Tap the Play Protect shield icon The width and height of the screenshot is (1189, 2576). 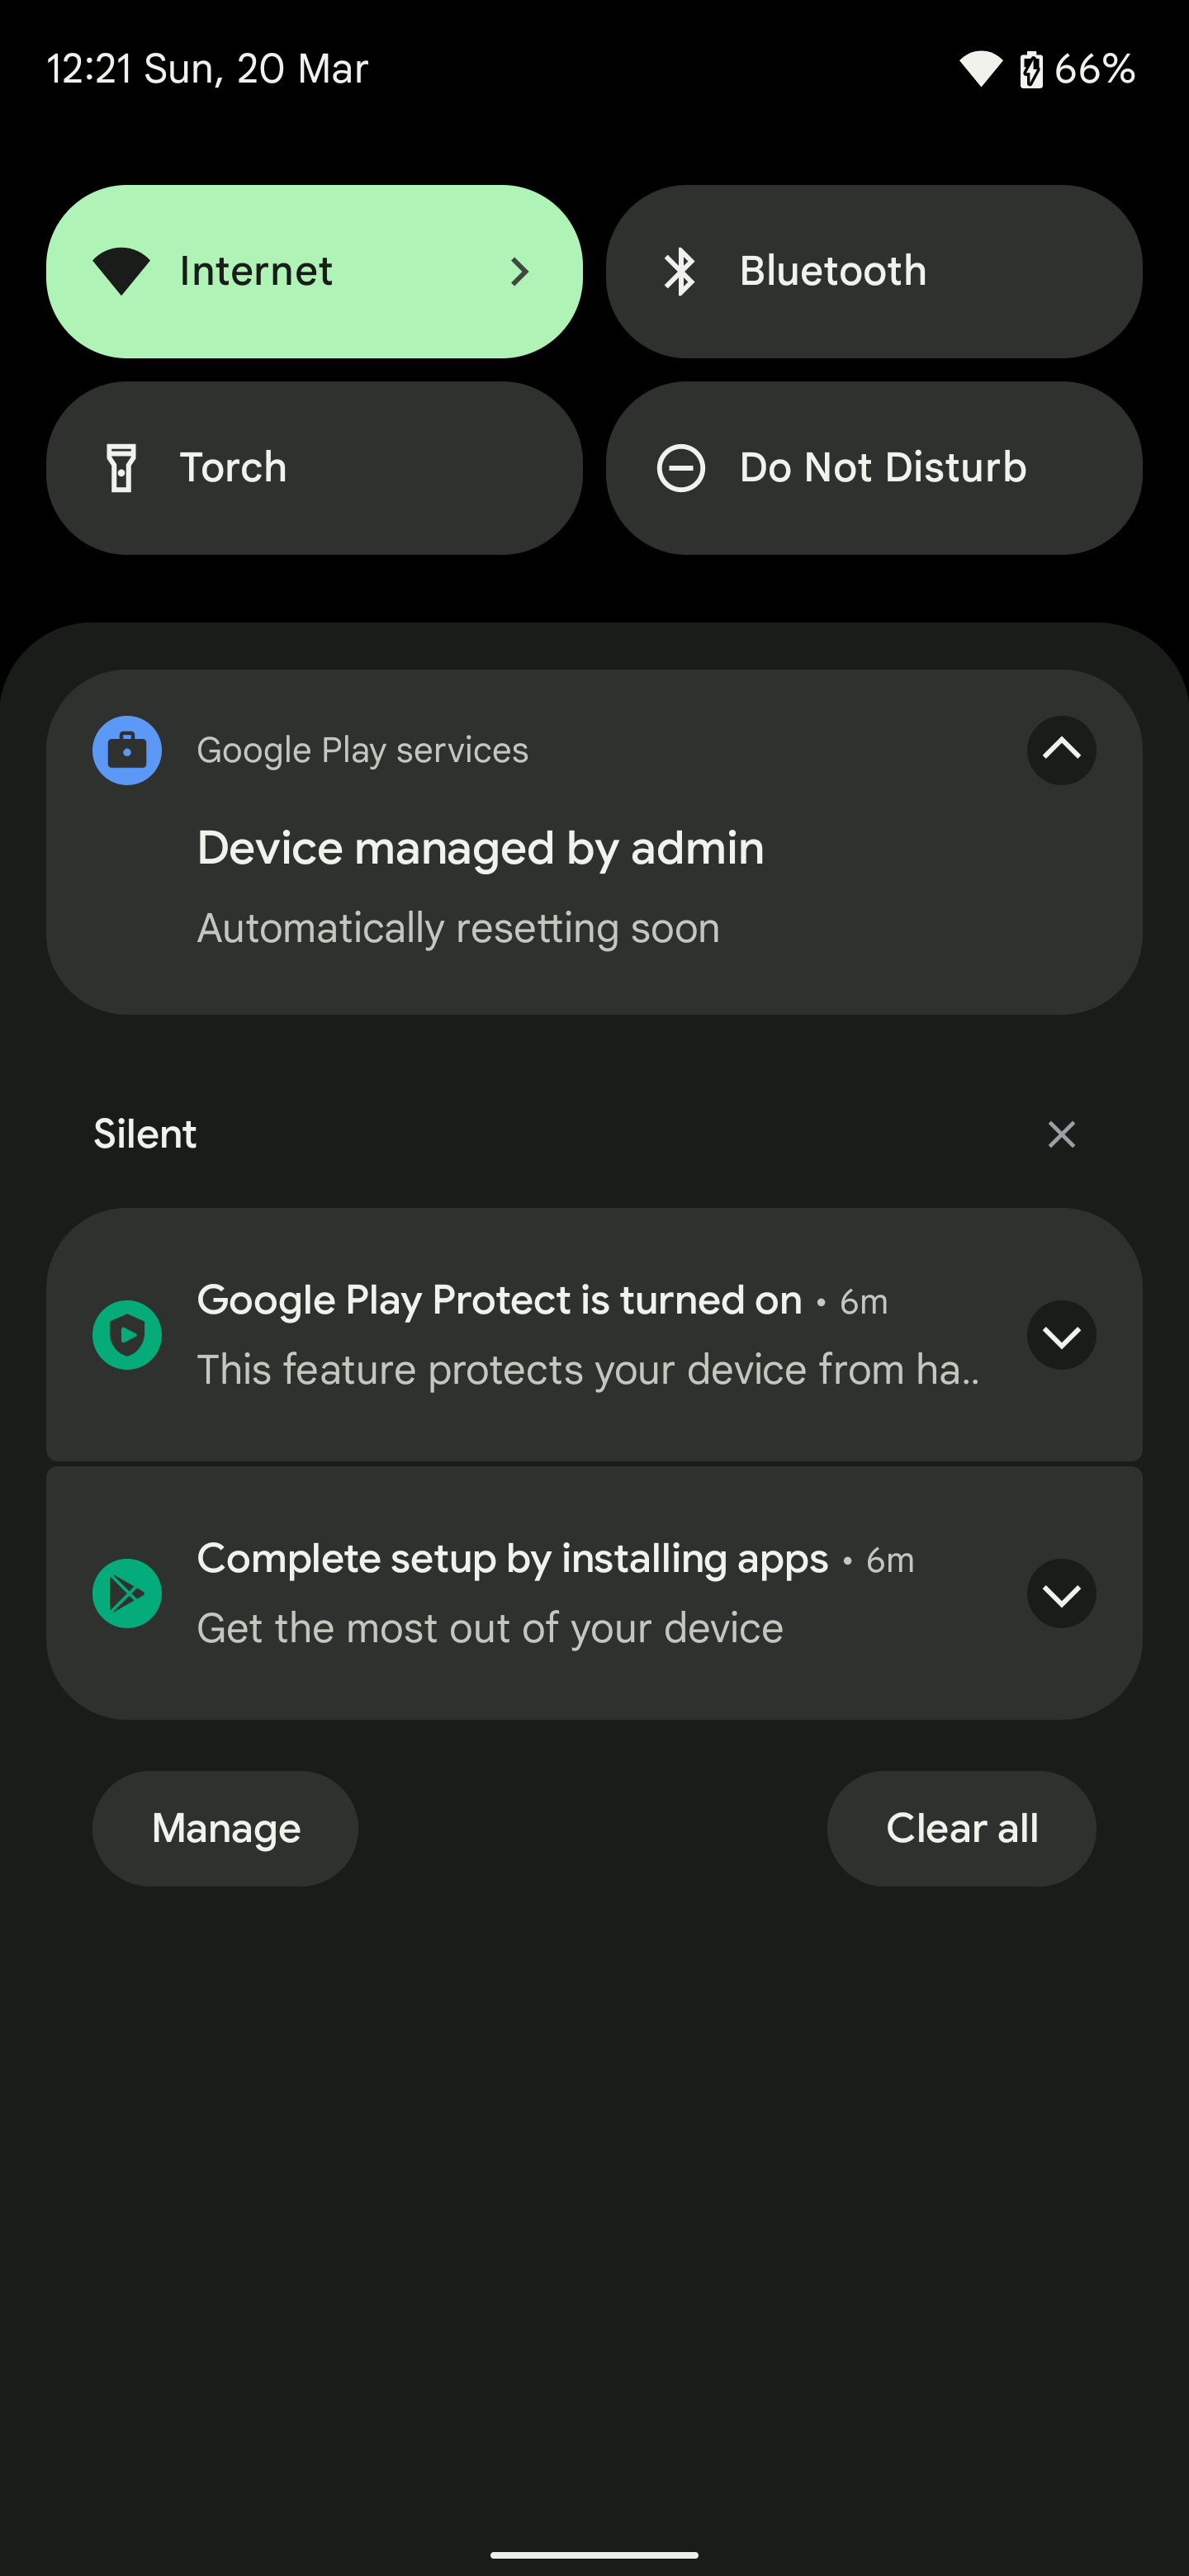(x=127, y=1335)
